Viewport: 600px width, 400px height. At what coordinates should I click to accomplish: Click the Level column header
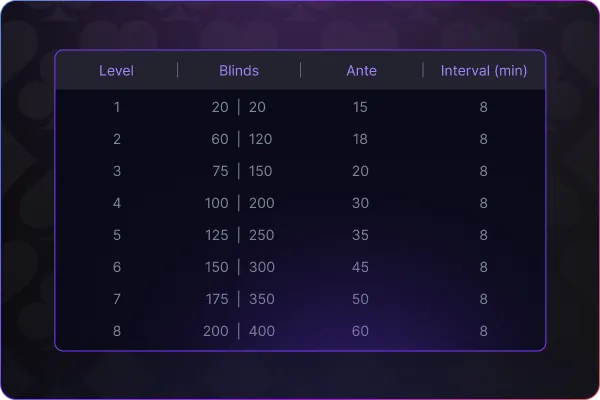tap(116, 71)
